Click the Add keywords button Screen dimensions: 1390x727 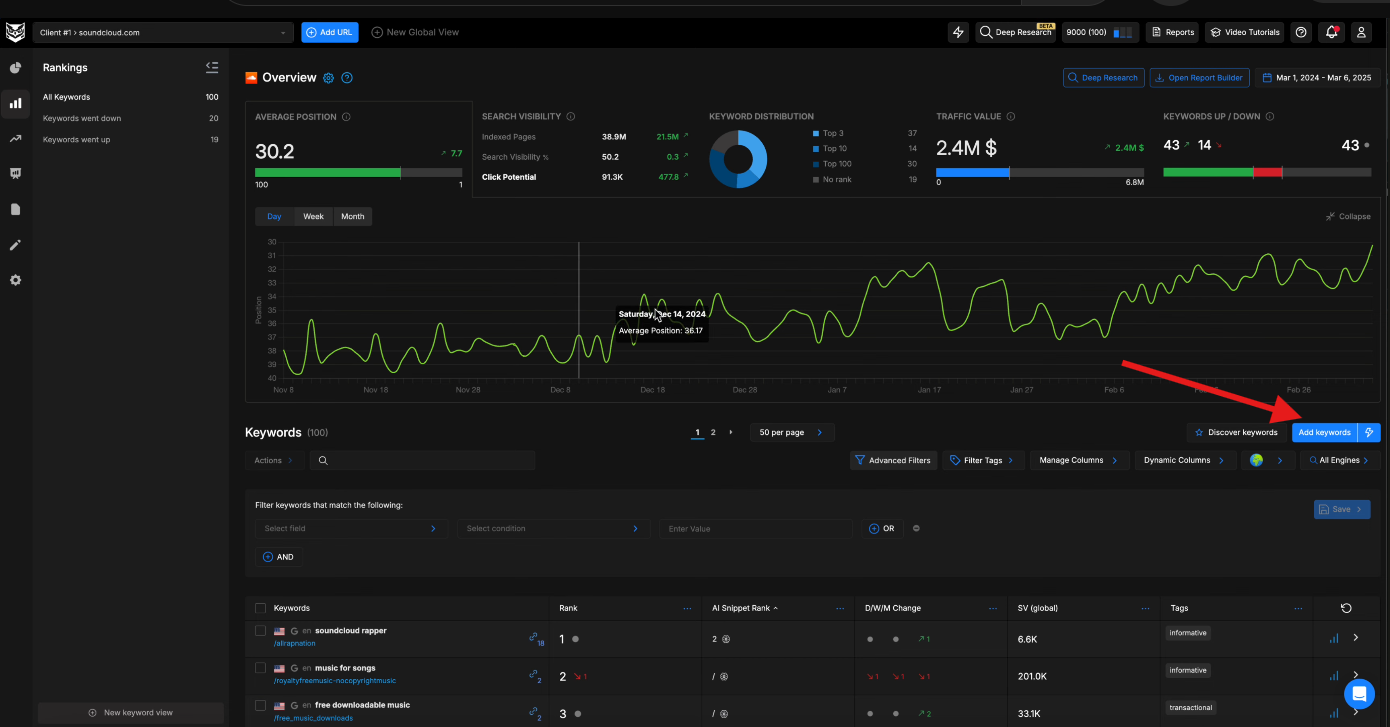pos(1324,432)
